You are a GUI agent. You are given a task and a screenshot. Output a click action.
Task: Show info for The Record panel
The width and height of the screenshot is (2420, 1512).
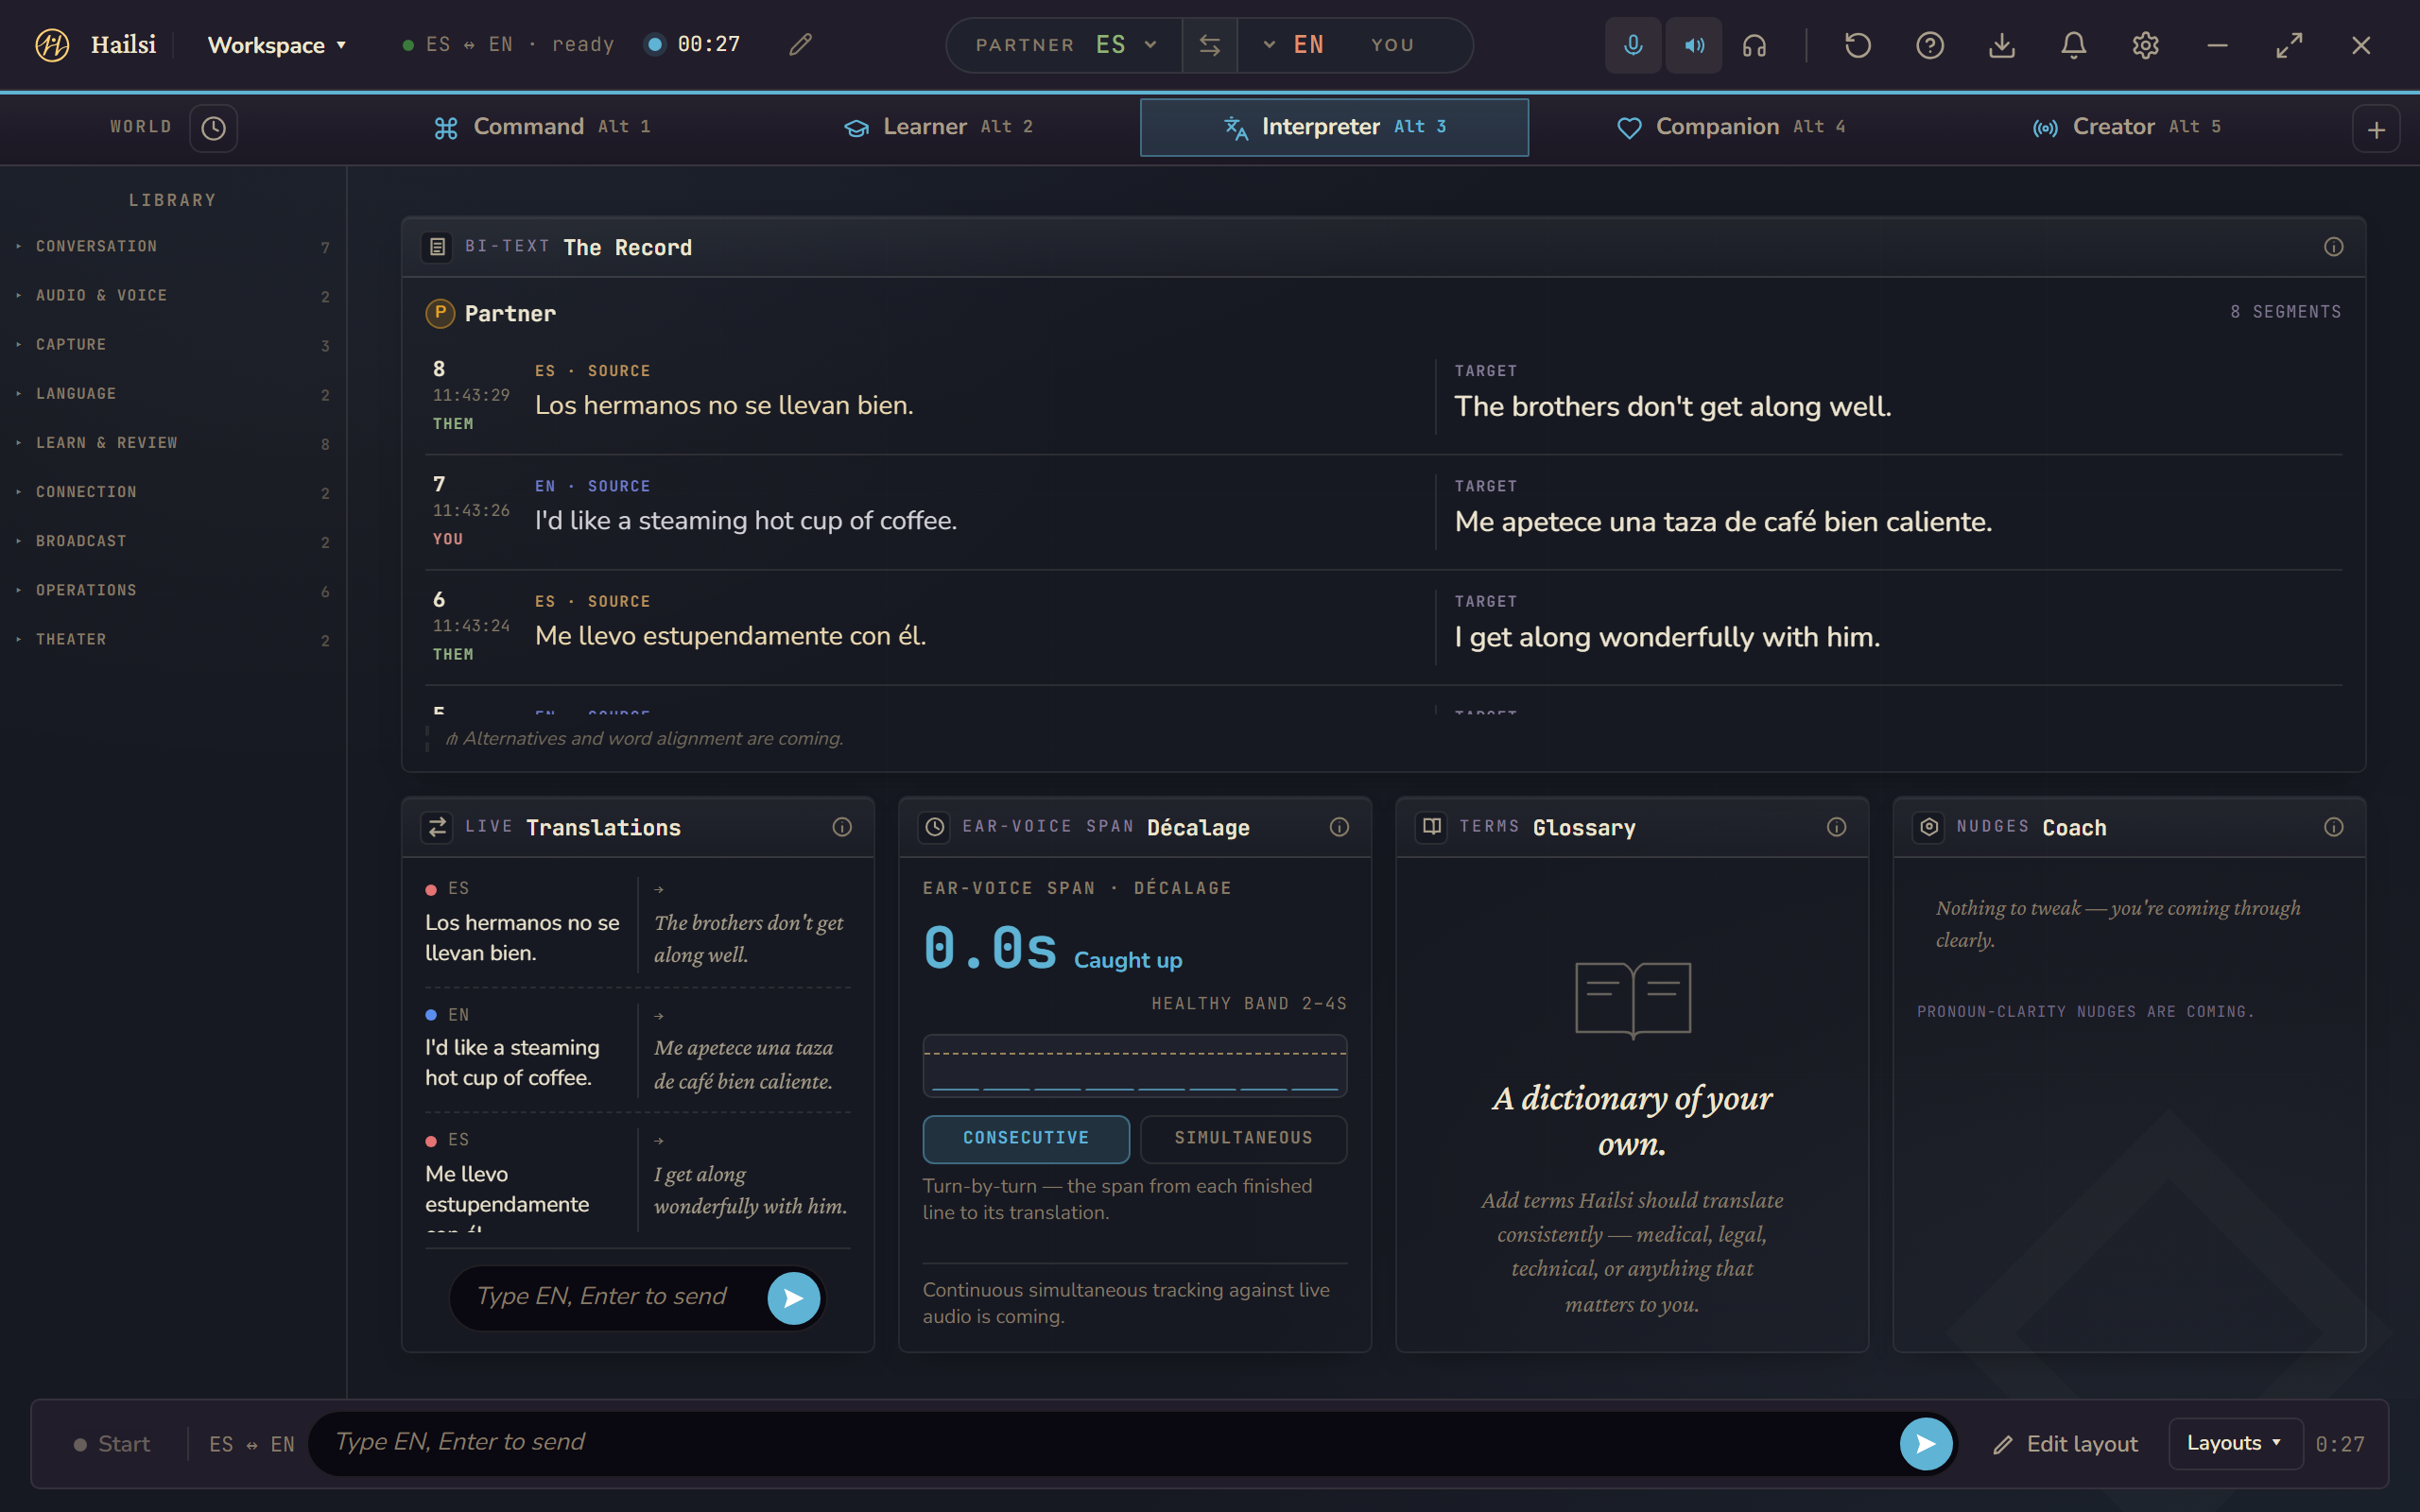click(x=2333, y=247)
